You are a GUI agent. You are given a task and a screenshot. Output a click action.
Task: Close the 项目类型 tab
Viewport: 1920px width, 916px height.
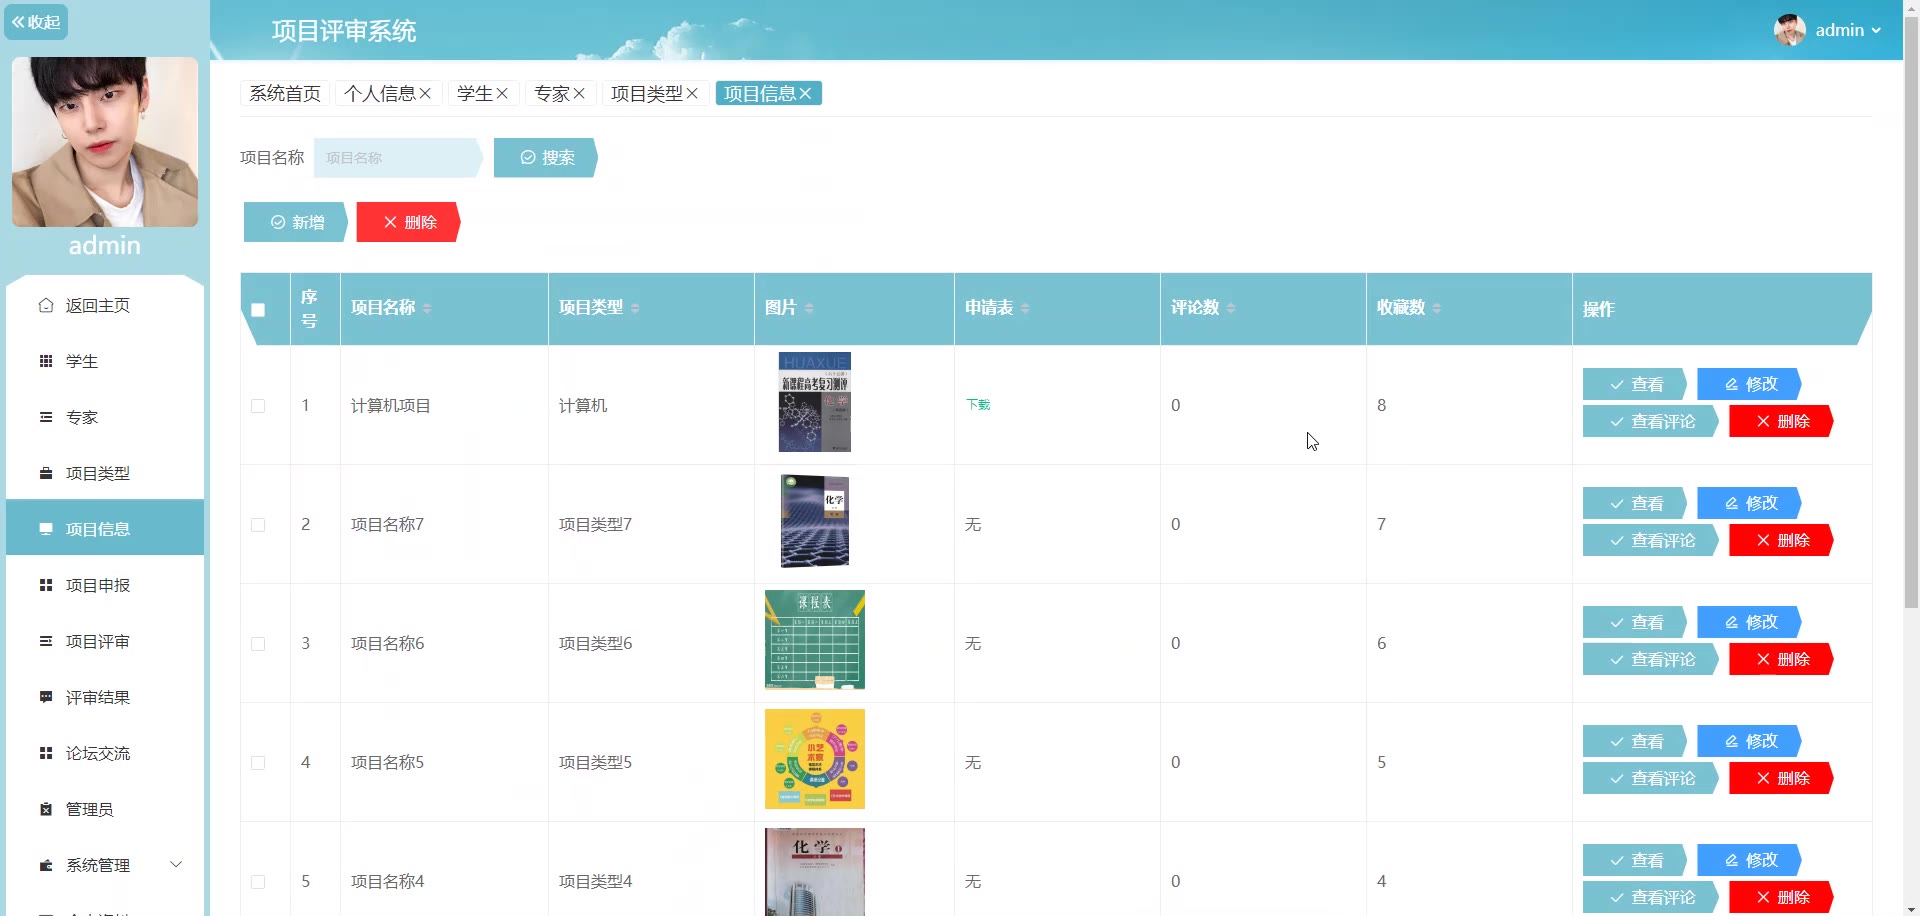point(692,93)
